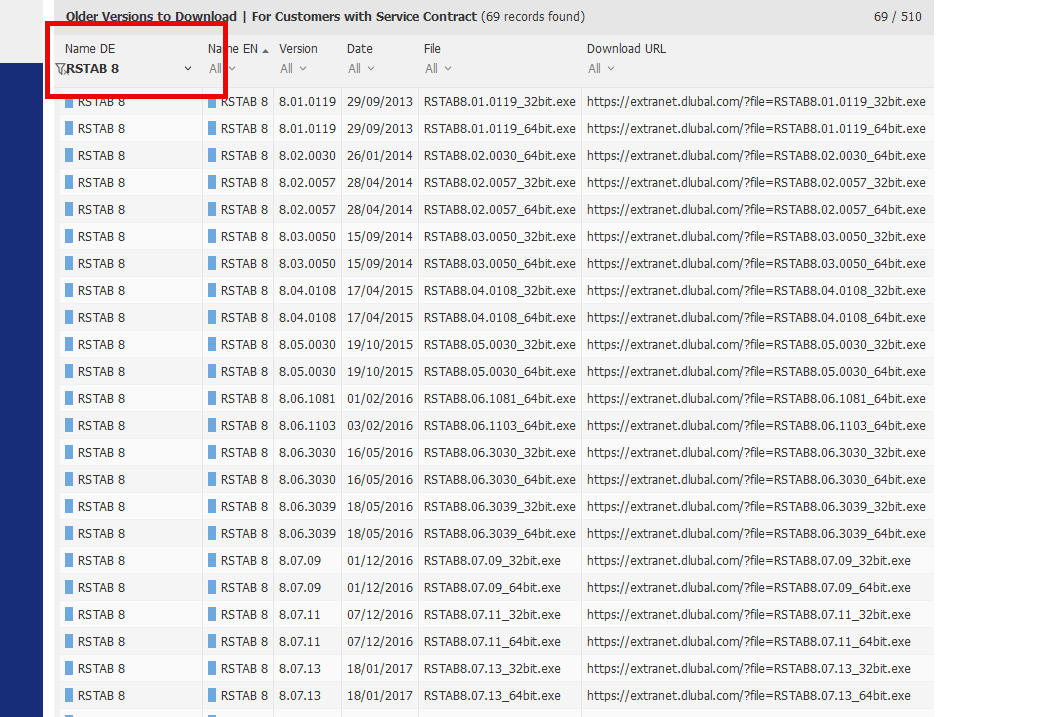Viewport: 1041px width, 717px height.
Task: Open download link for RSTAB8.01.0119_32bit.exe
Action: 756,102
